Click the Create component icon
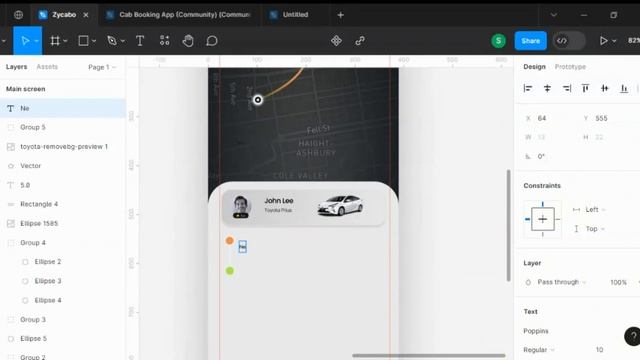640x360 pixels. [336, 41]
